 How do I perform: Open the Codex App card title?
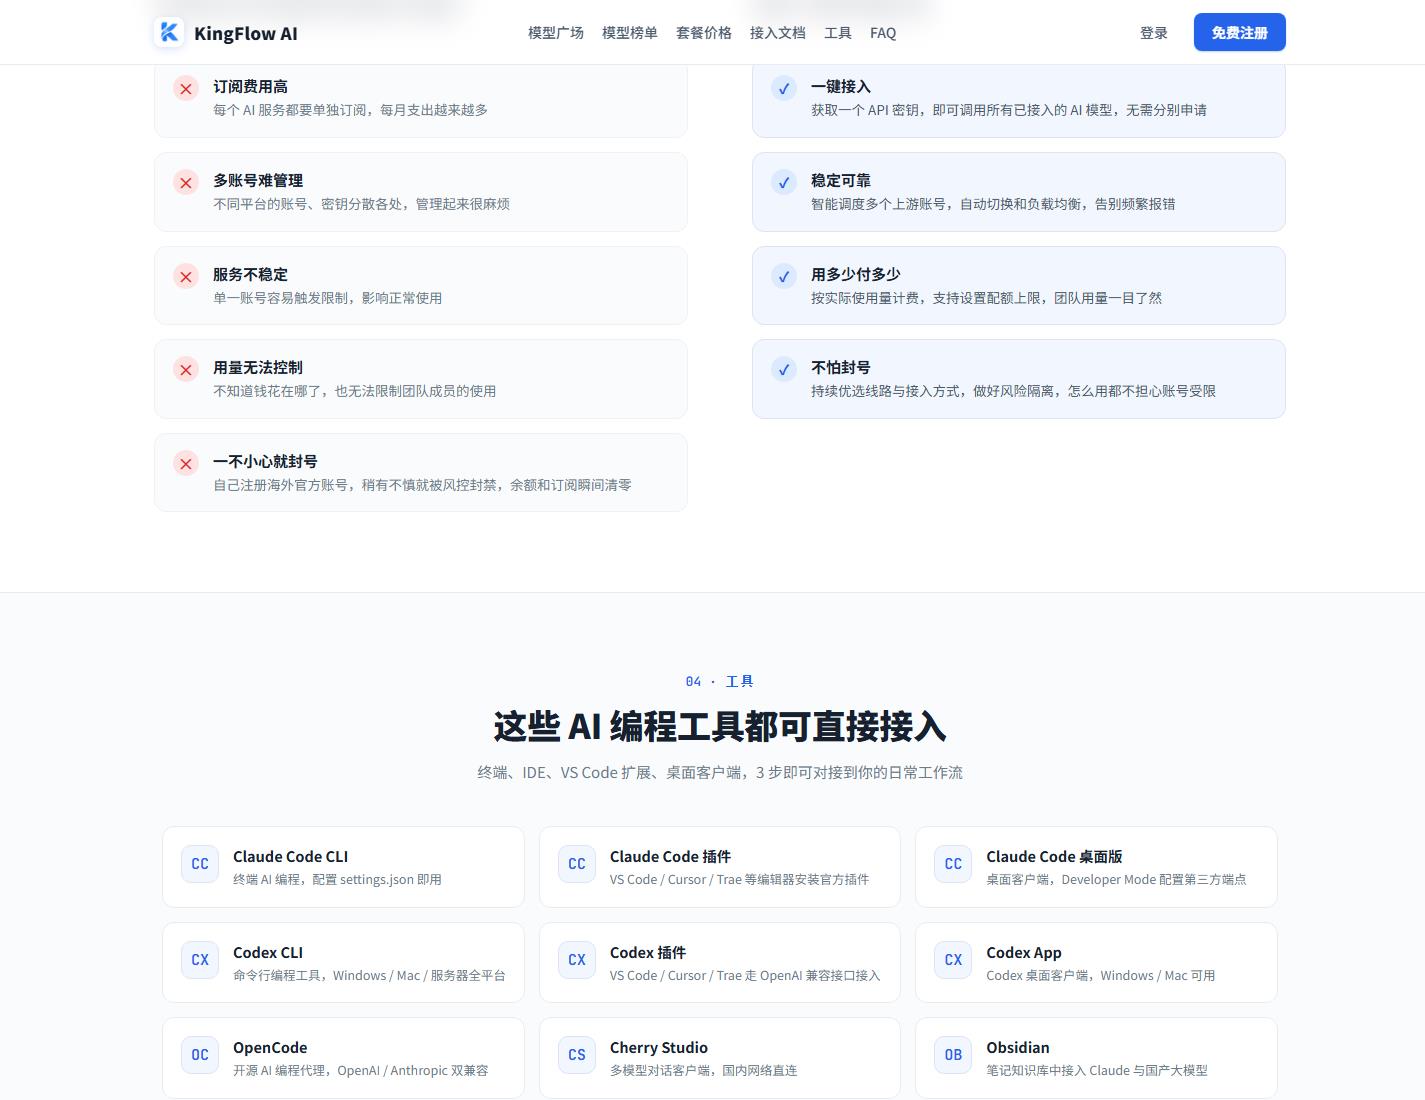1024,953
